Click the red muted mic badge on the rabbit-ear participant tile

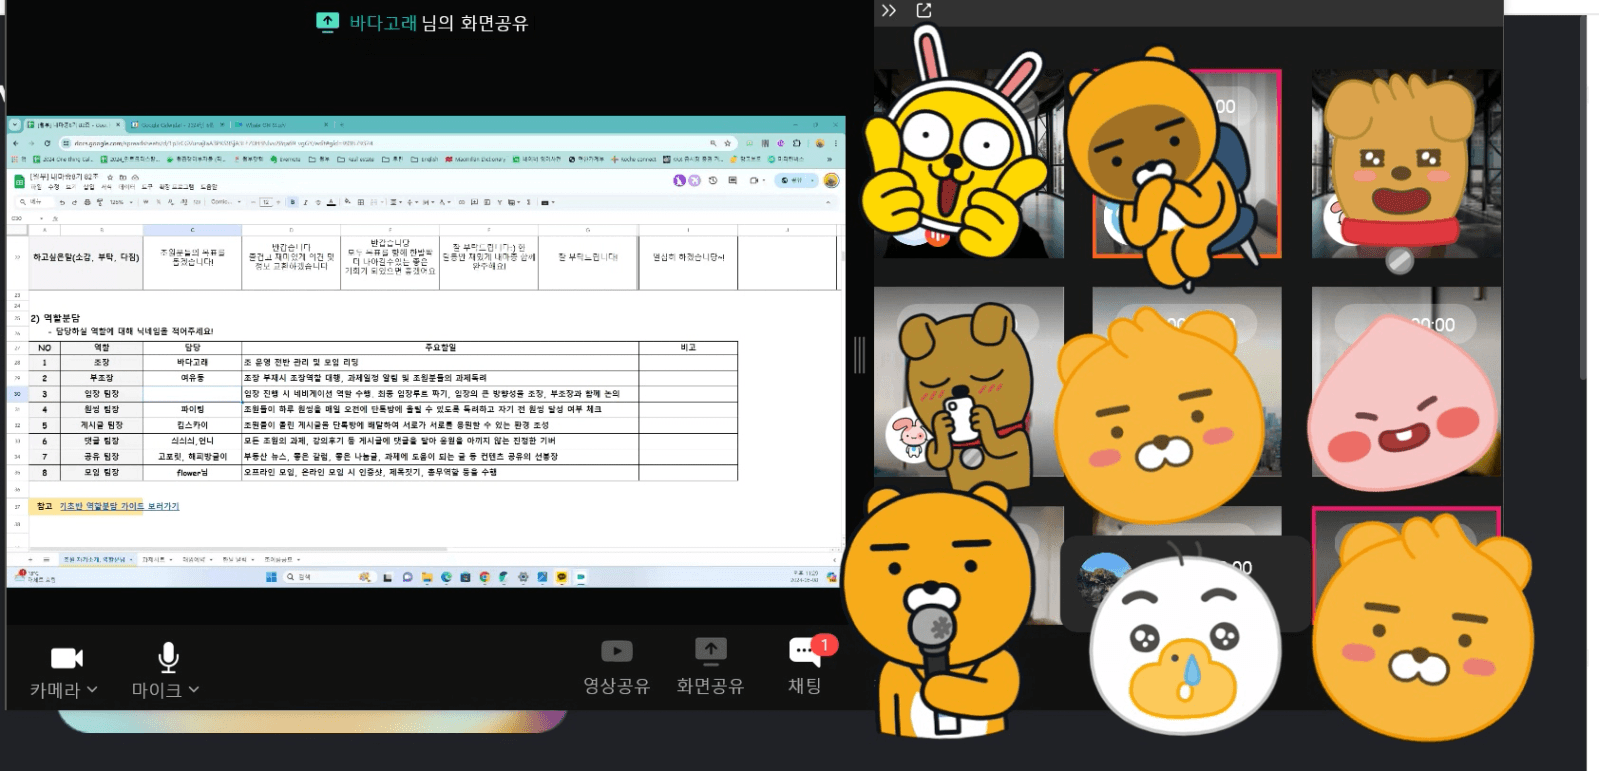click(x=937, y=237)
